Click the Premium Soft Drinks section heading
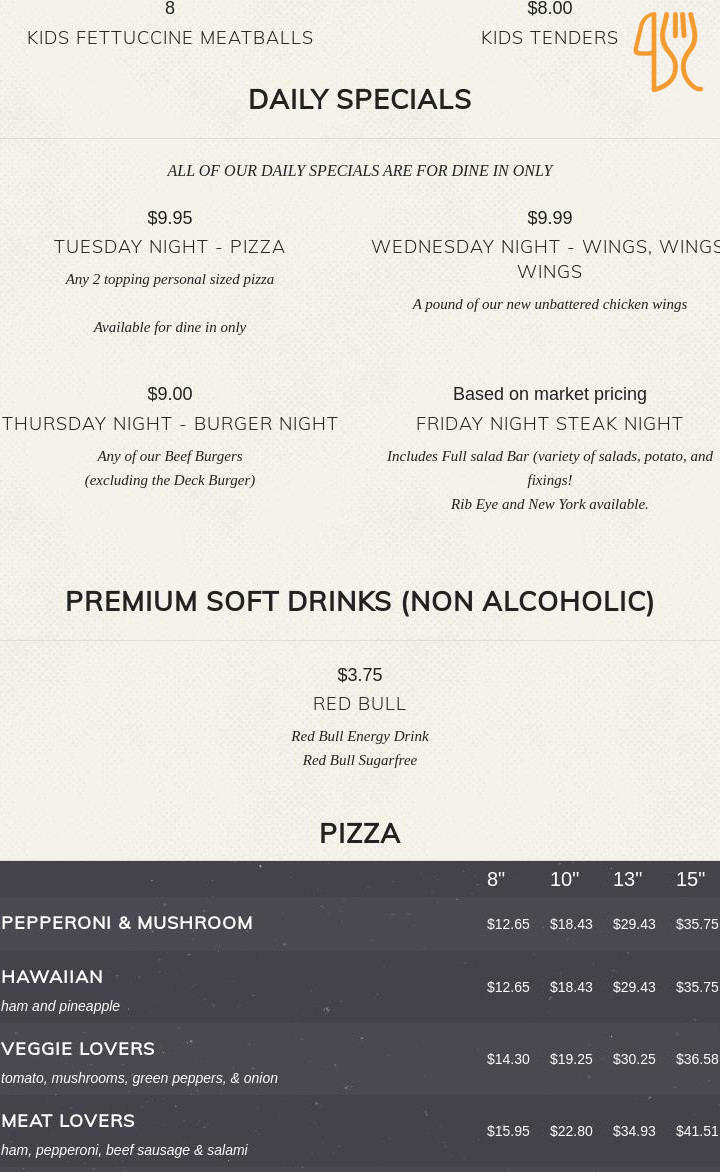Image resolution: width=720 pixels, height=1172 pixels. (x=360, y=602)
